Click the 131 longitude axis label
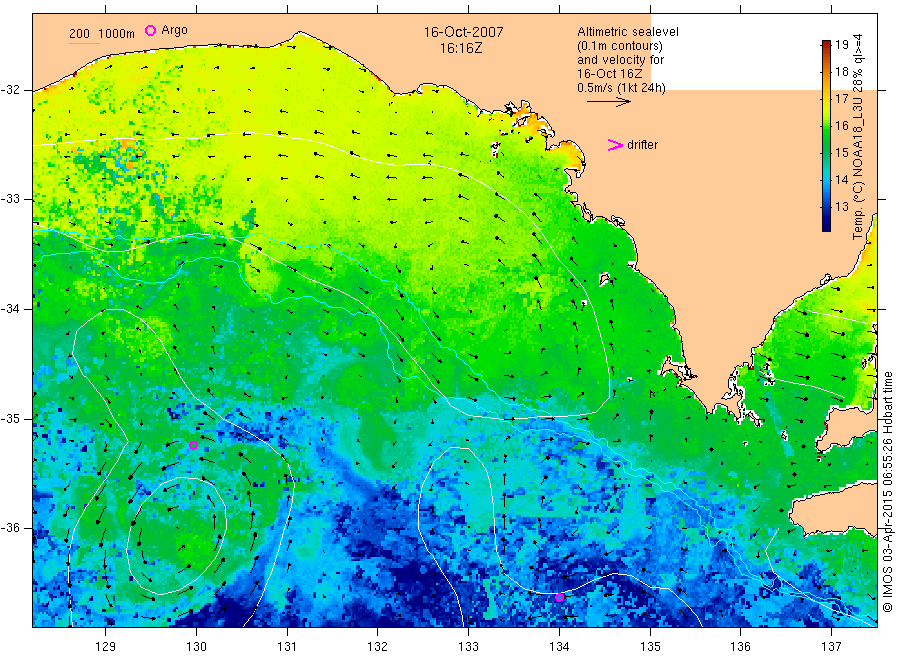Screen dimensions: 900x660 [x=287, y=647]
